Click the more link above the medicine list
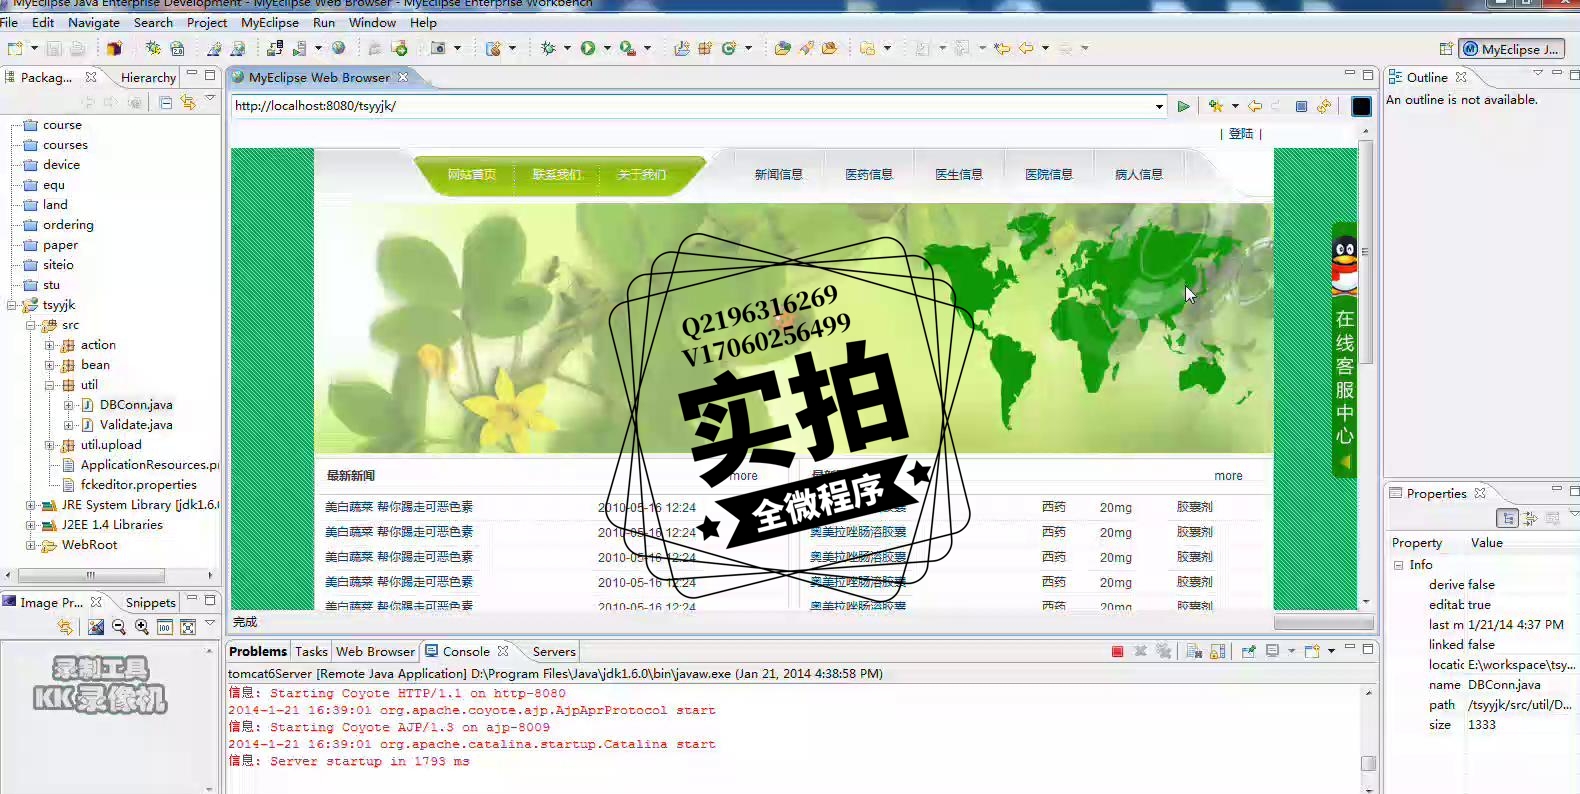The image size is (1580, 794). 1228,476
